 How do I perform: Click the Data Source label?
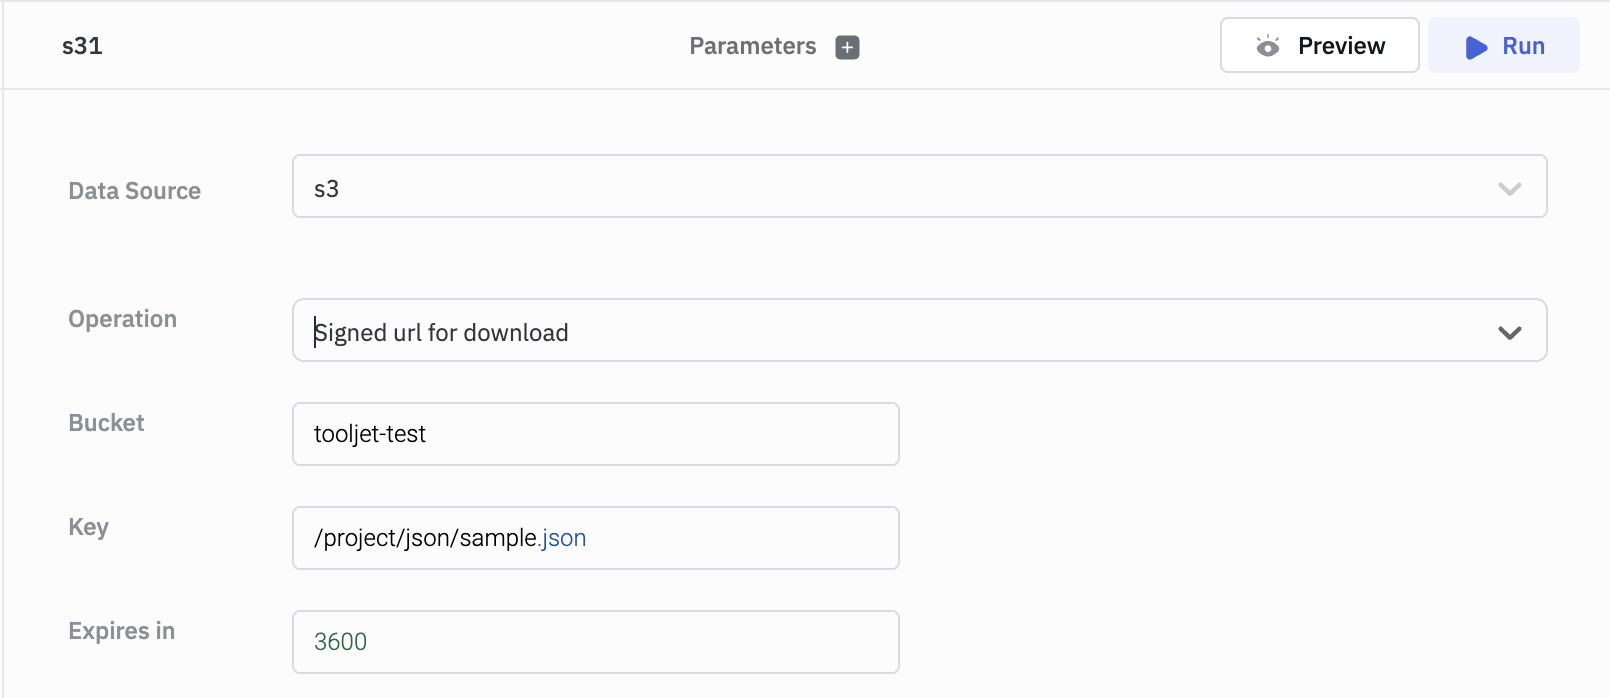tap(134, 191)
